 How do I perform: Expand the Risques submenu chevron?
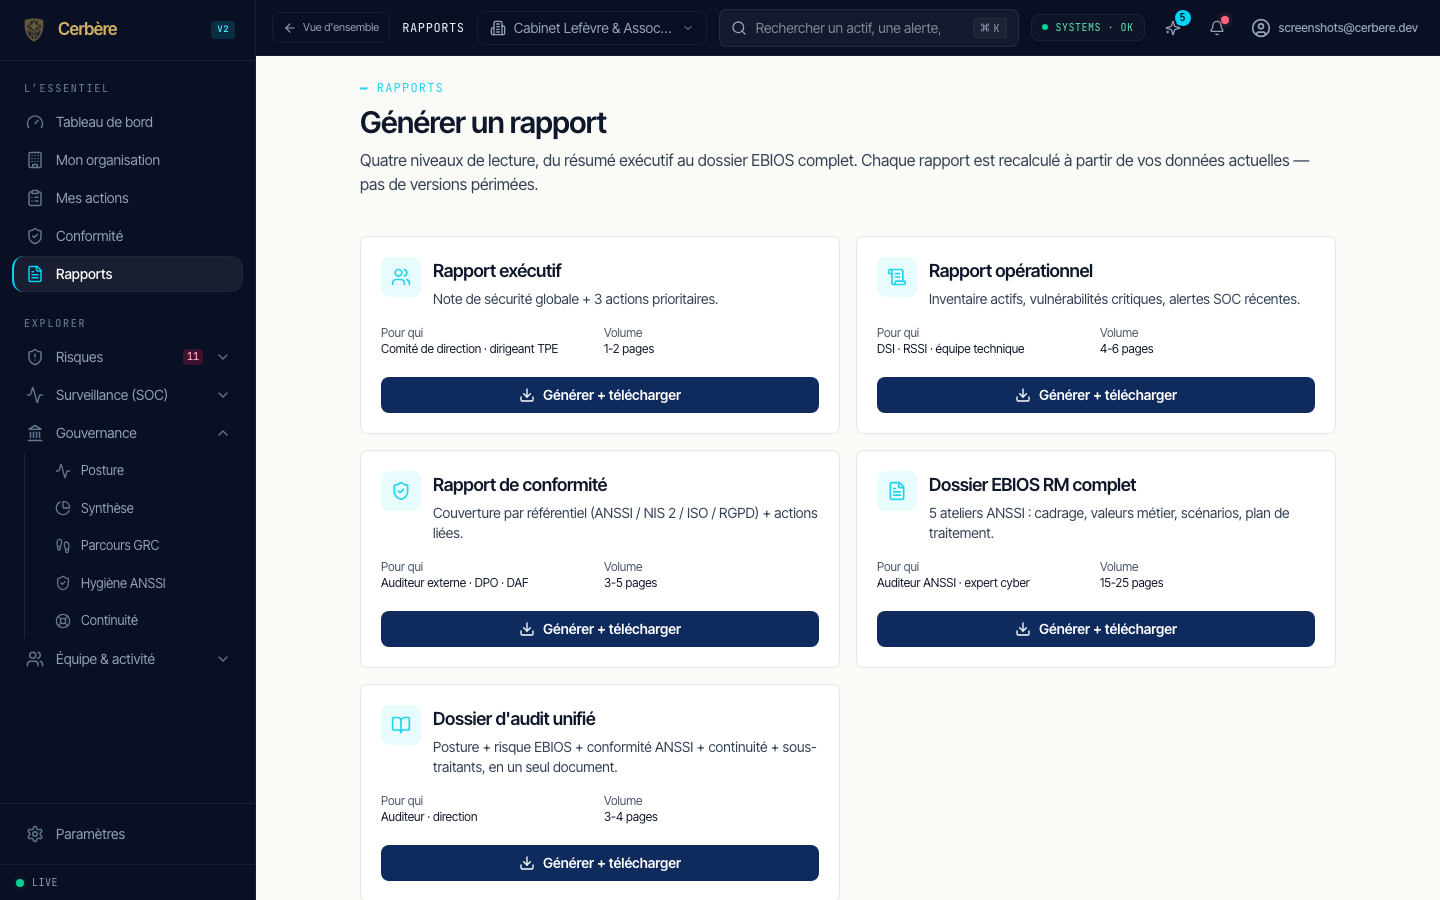point(223,357)
